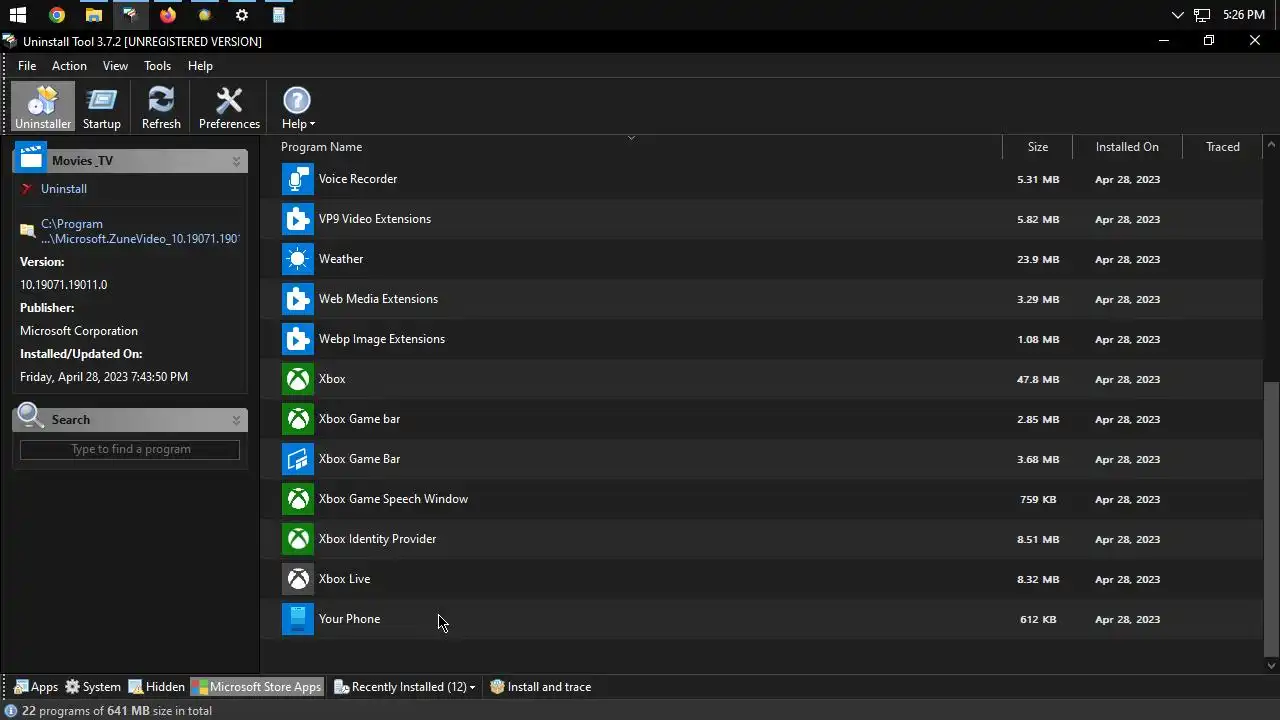Select the Webp Image Extensions icon
This screenshot has height=720, width=1280.
click(298, 339)
